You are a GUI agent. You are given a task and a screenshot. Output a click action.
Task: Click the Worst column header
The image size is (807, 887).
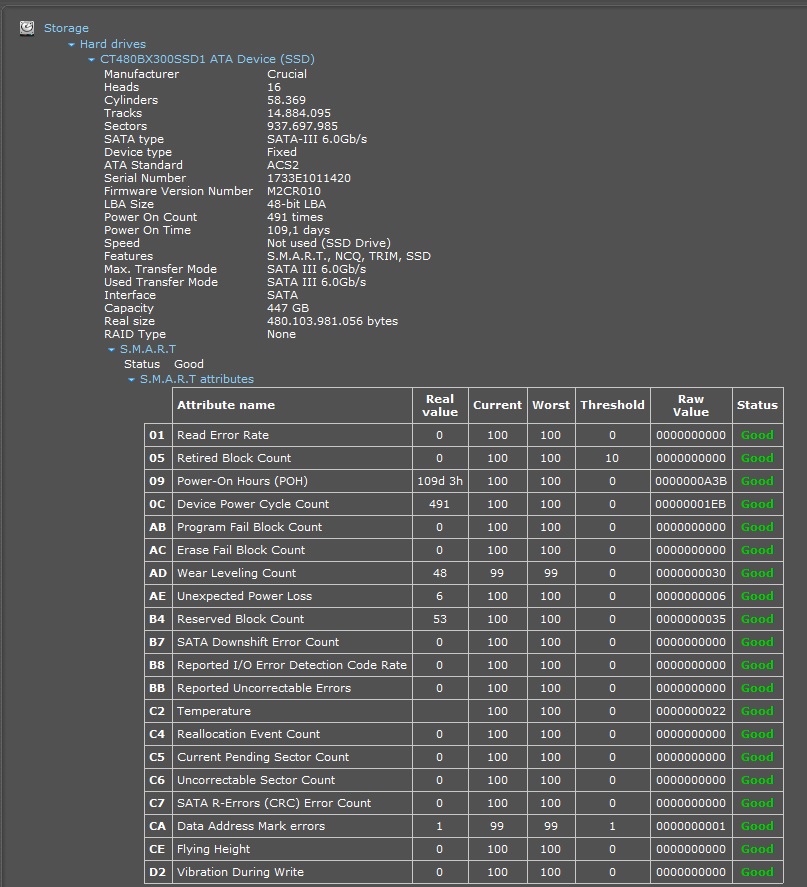(x=551, y=405)
